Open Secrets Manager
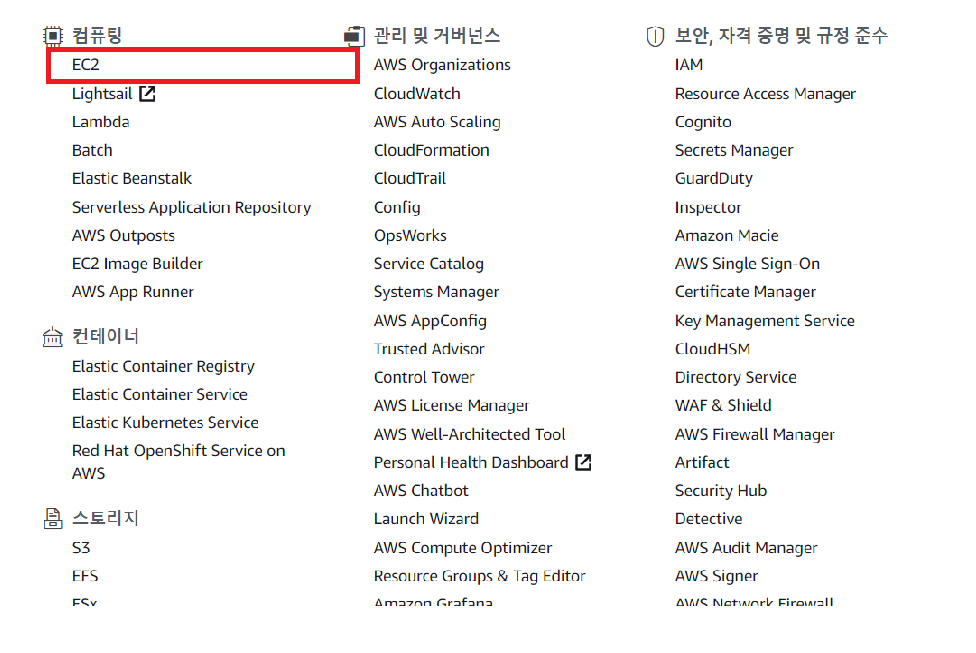 click(734, 151)
